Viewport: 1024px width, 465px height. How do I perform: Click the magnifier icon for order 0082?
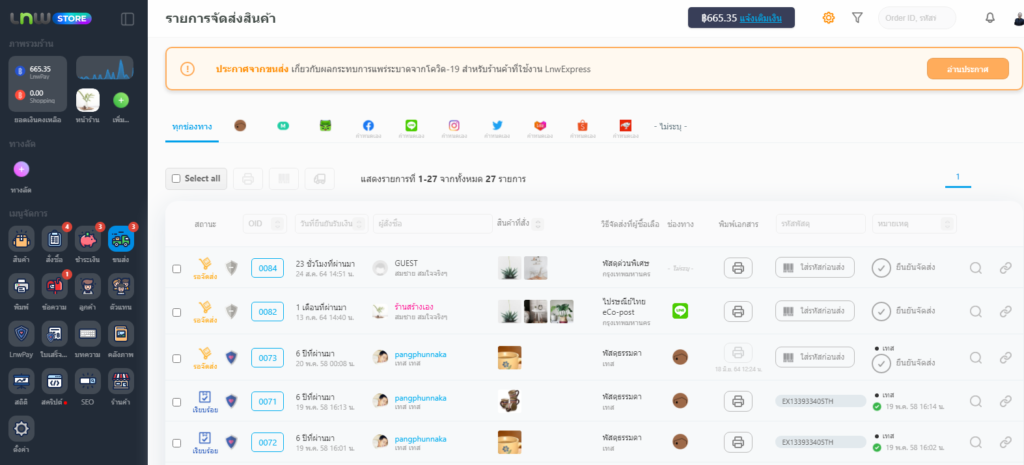click(x=976, y=311)
